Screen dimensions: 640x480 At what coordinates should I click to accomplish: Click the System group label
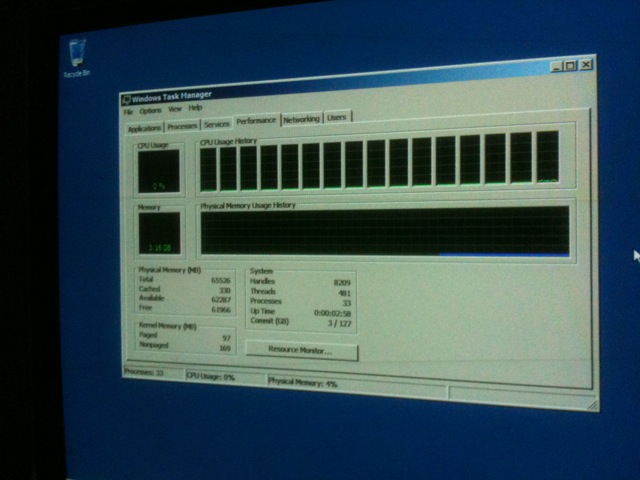point(261,271)
